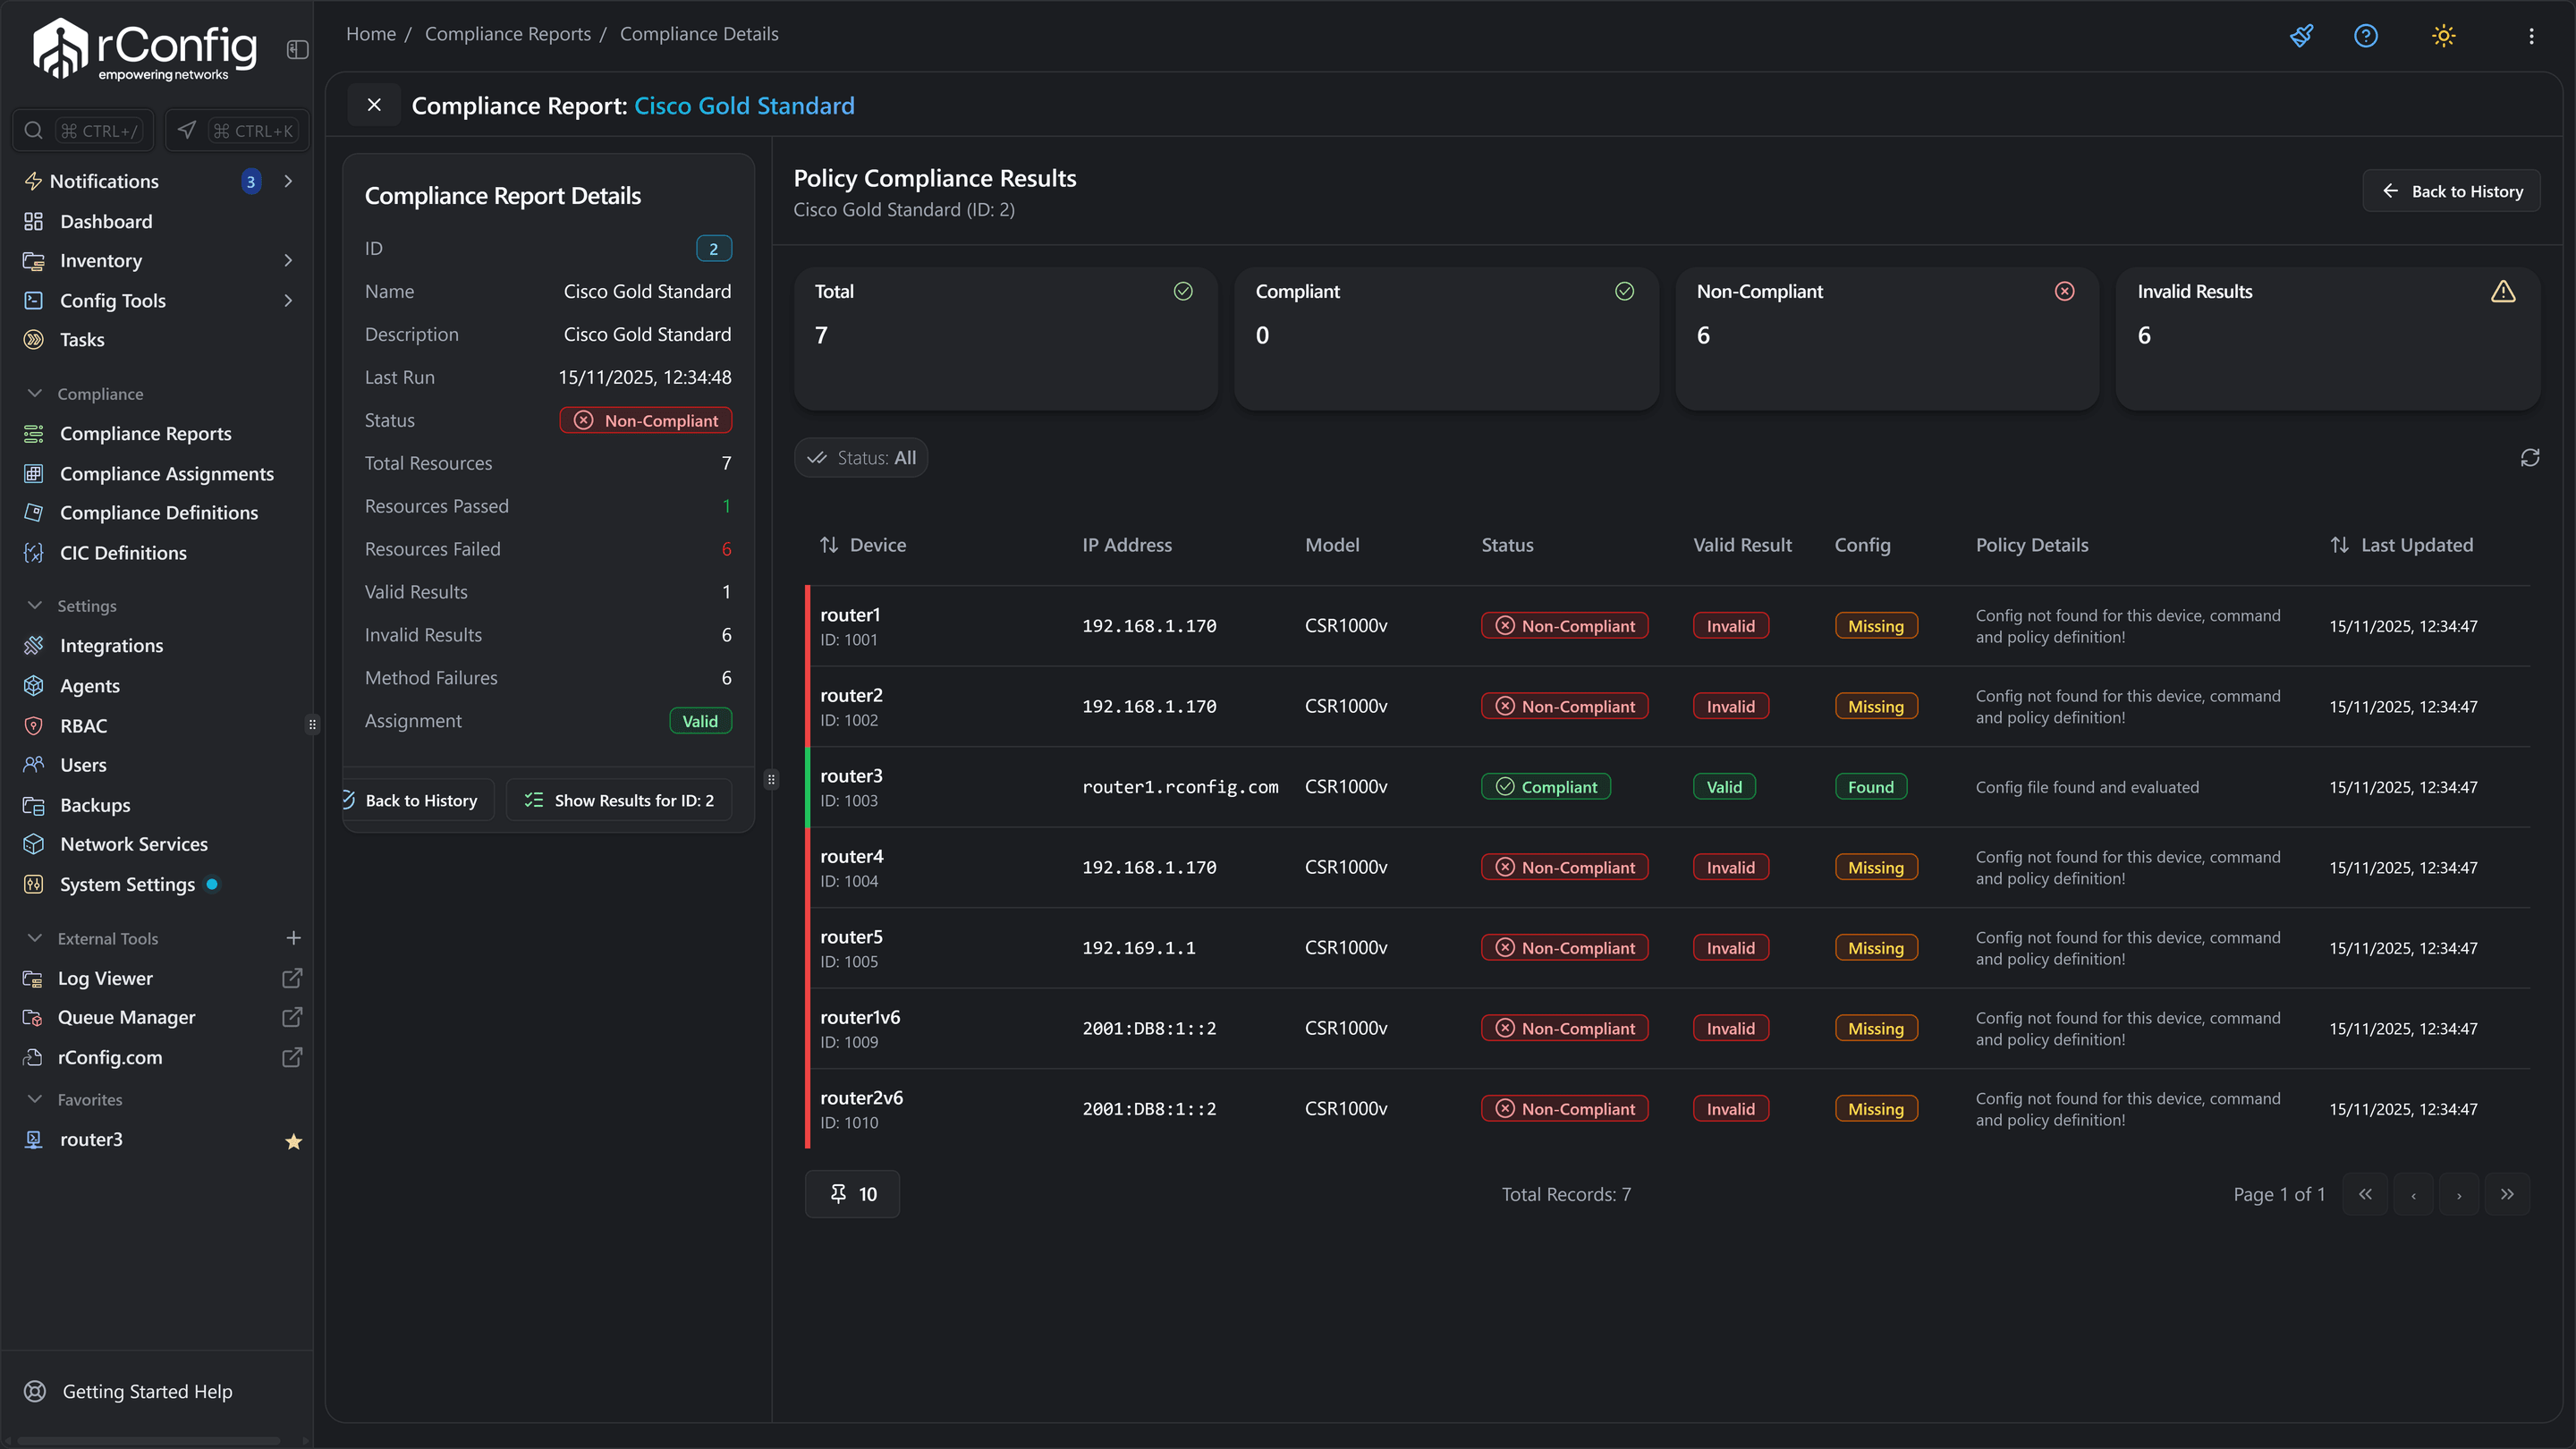The height and width of the screenshot is (1449, 2576).
Task: Go to the previous page of results
Action: point(2413,1194)
